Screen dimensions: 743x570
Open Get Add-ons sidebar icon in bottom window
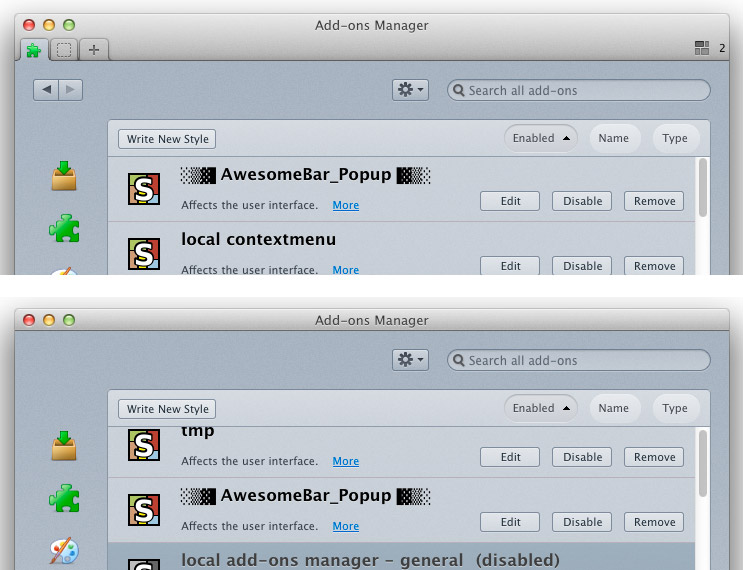[x=64, y=446]
